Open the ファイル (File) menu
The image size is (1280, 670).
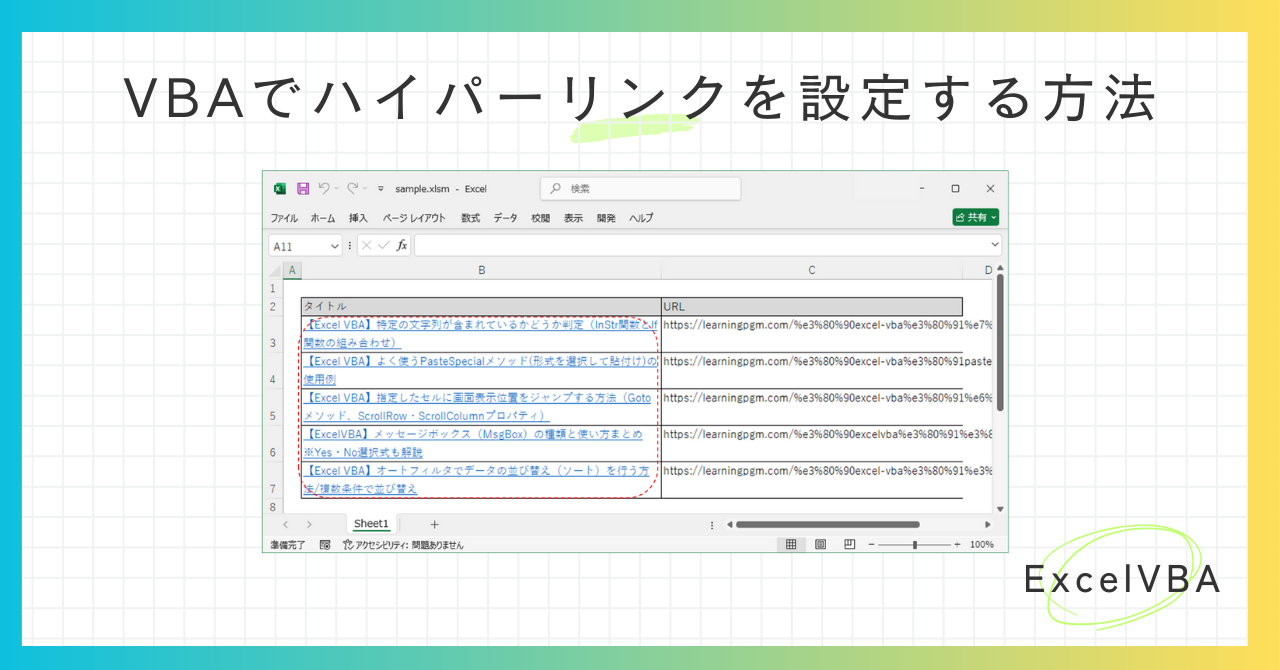(x=284, y=218)
